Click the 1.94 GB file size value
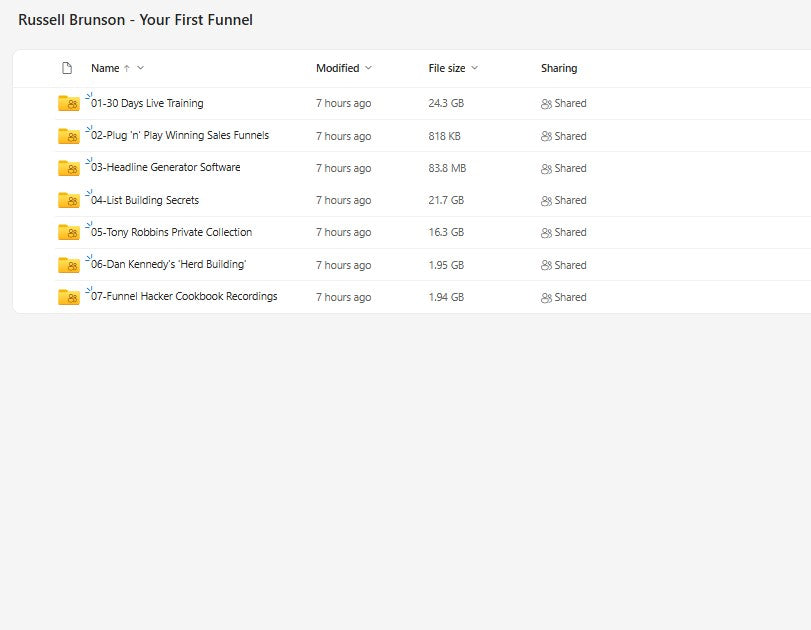811x630 pixels. (446, 297)
